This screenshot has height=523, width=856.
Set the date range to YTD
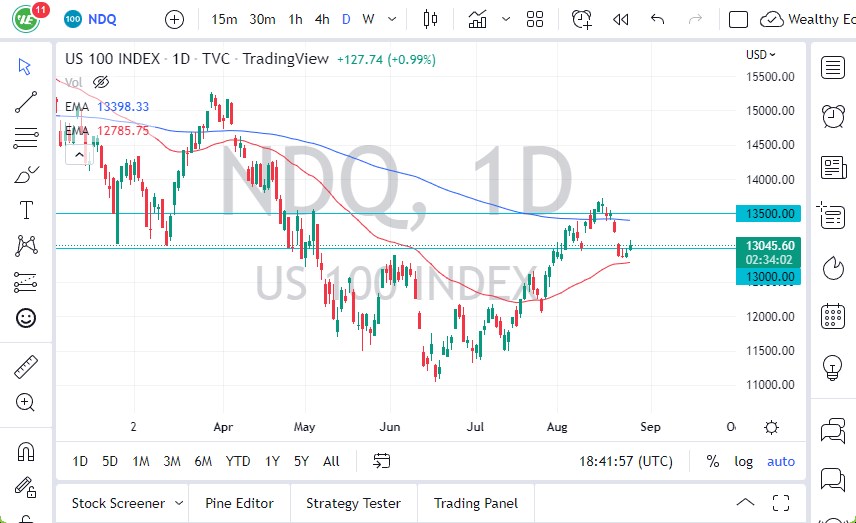tap(238, 461)
